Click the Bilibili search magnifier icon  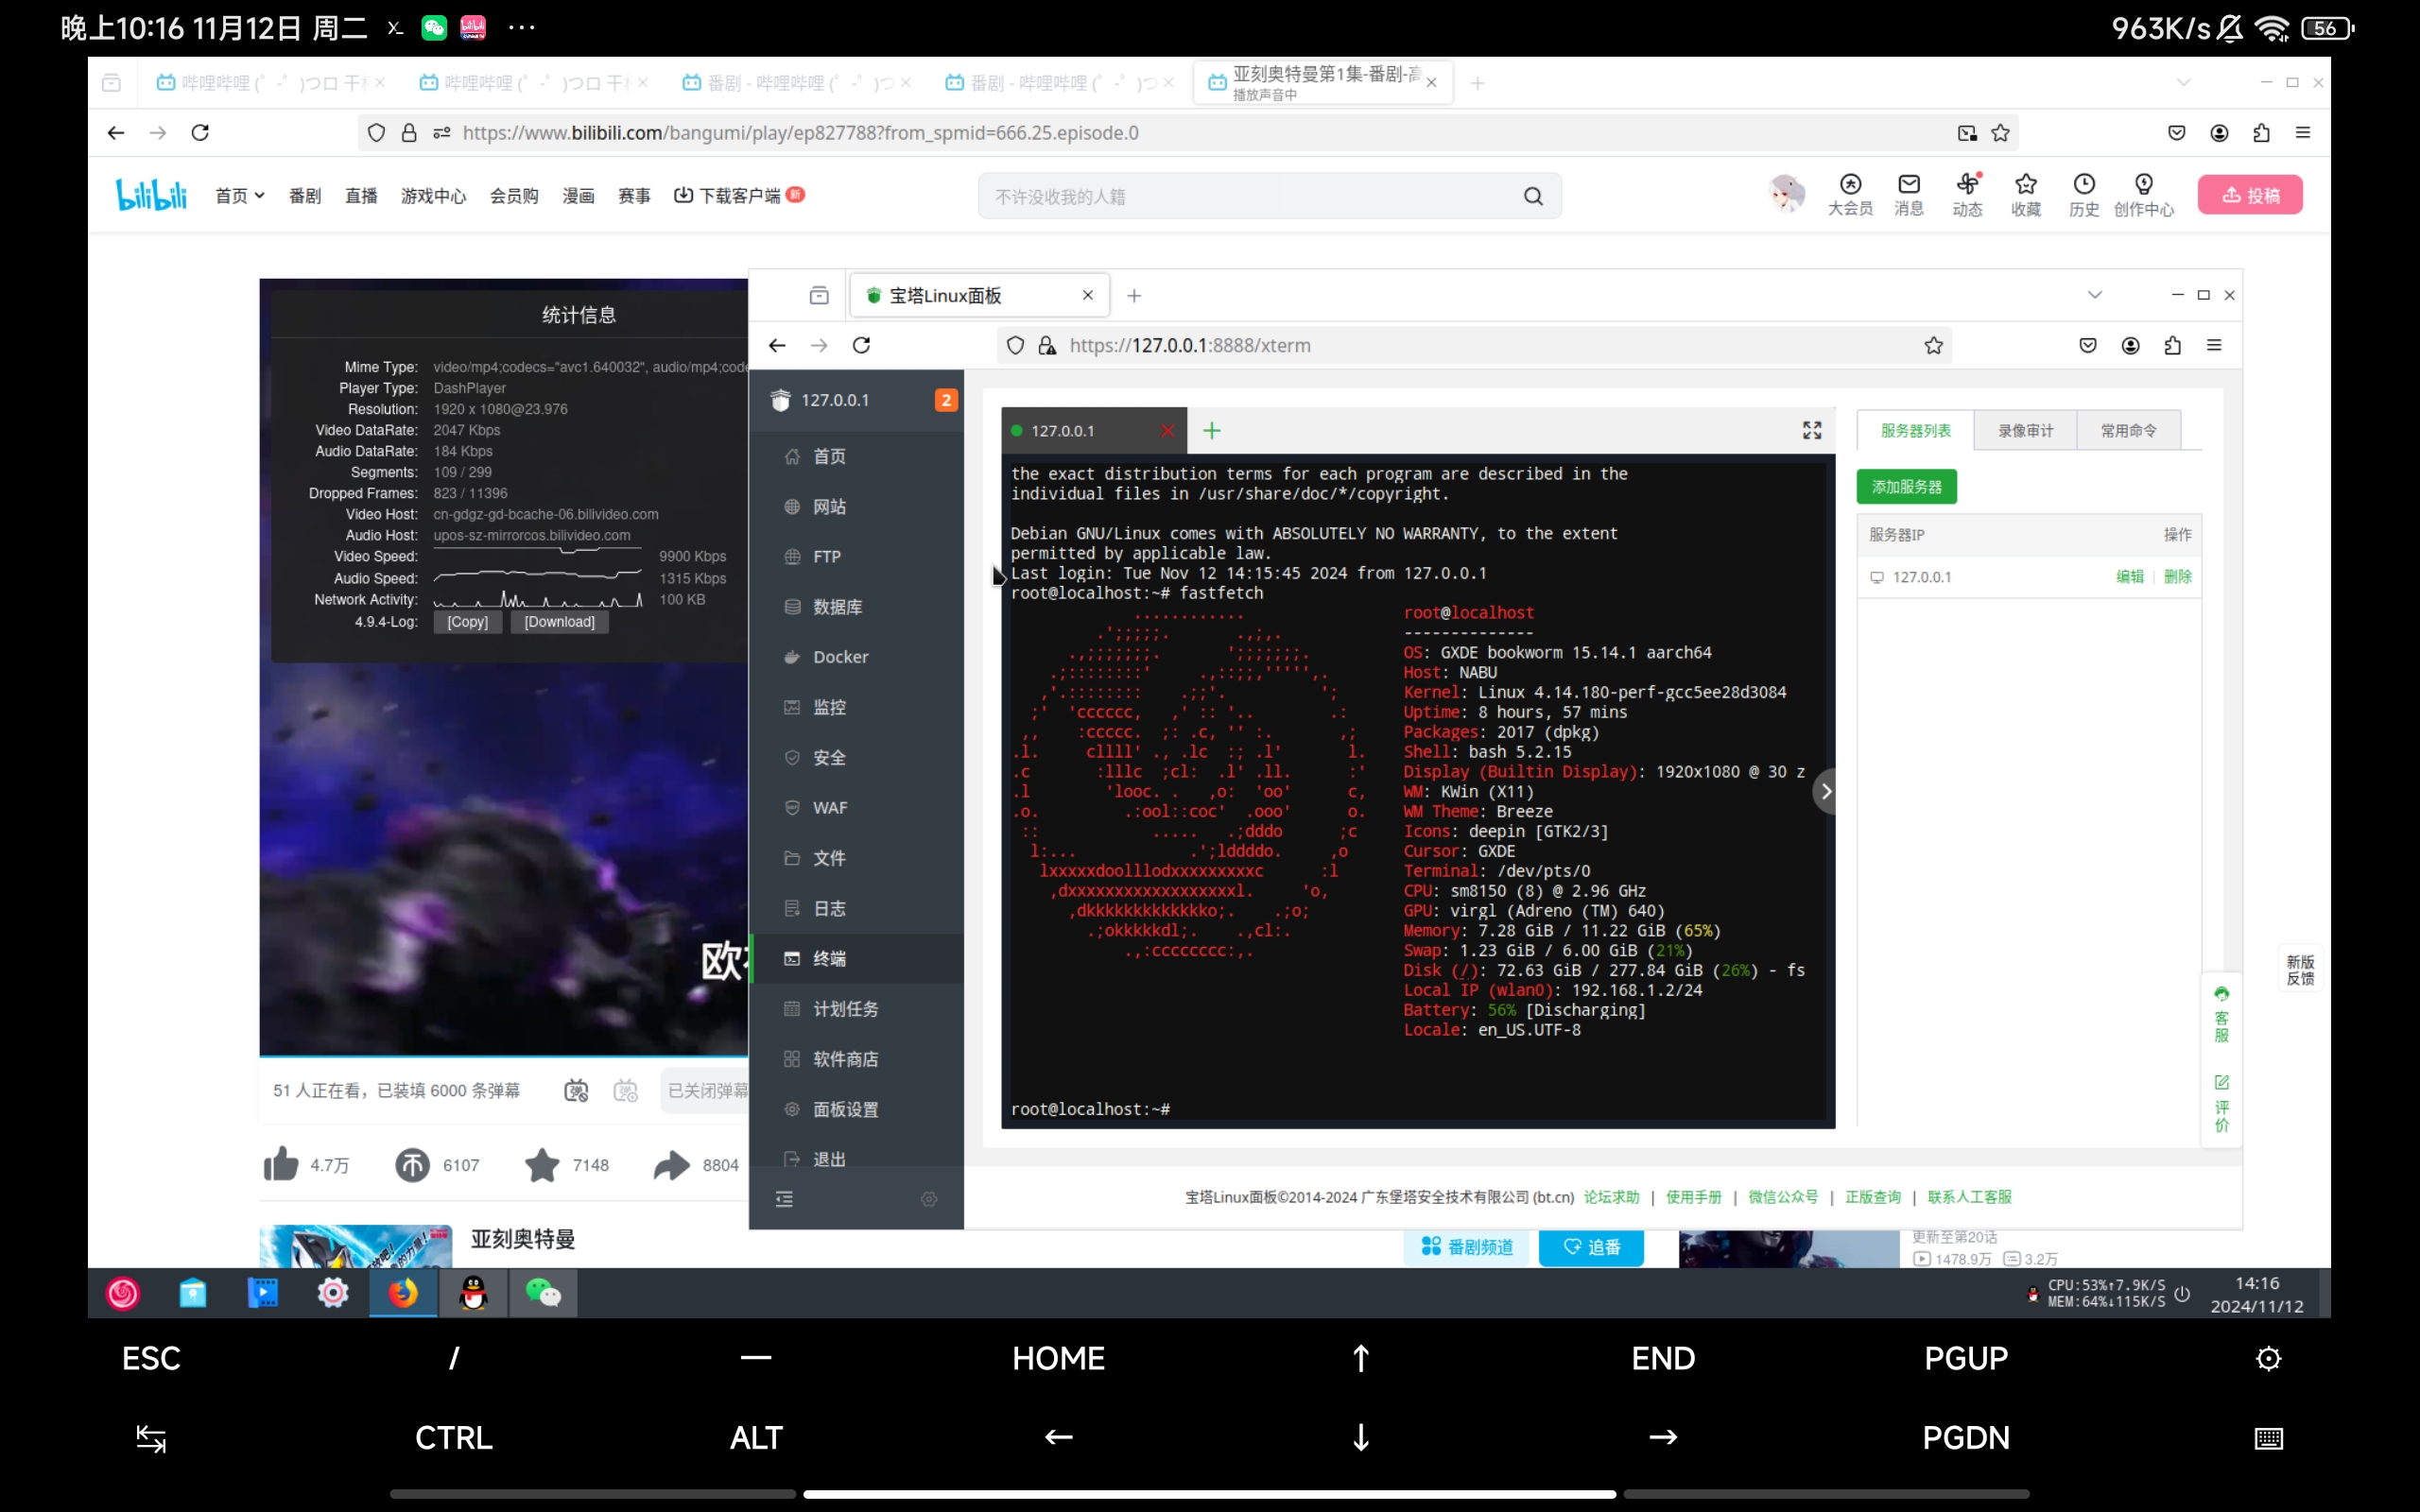[x=1533, y=196]
